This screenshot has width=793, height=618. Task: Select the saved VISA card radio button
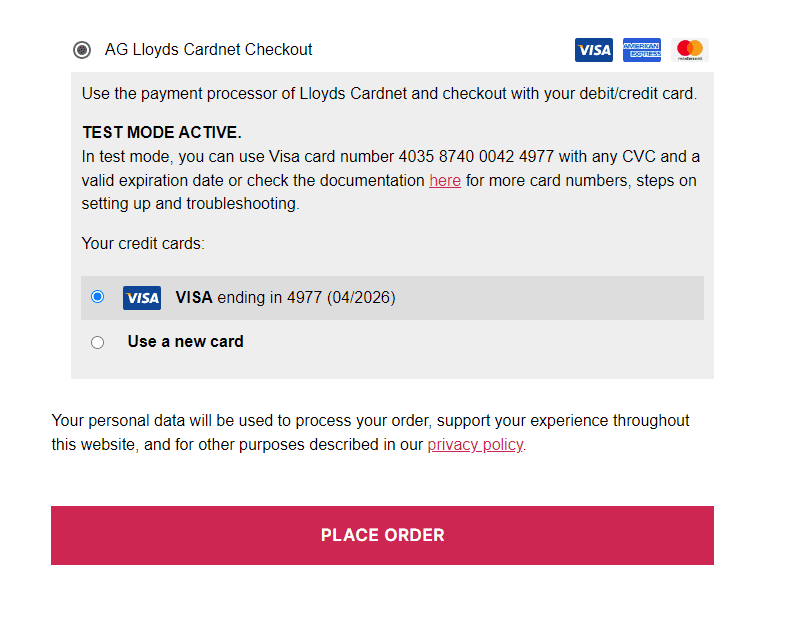pyautogui.click(x=97, y=297)
